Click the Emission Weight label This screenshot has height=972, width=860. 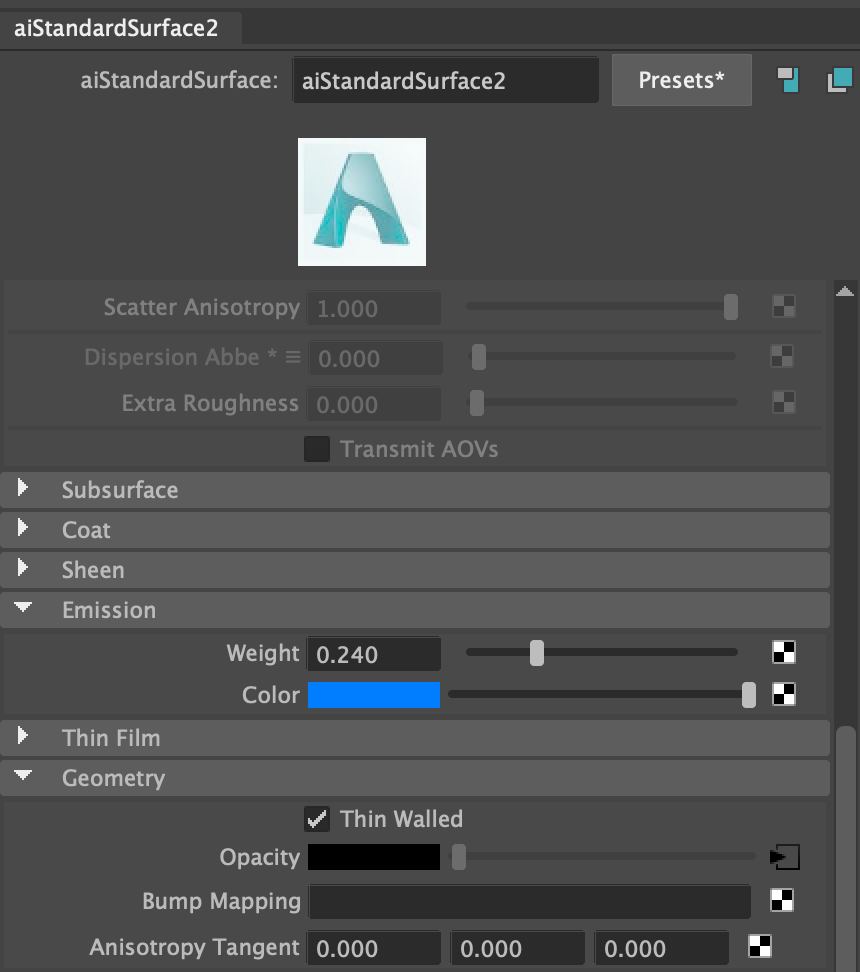coord(263,653)
